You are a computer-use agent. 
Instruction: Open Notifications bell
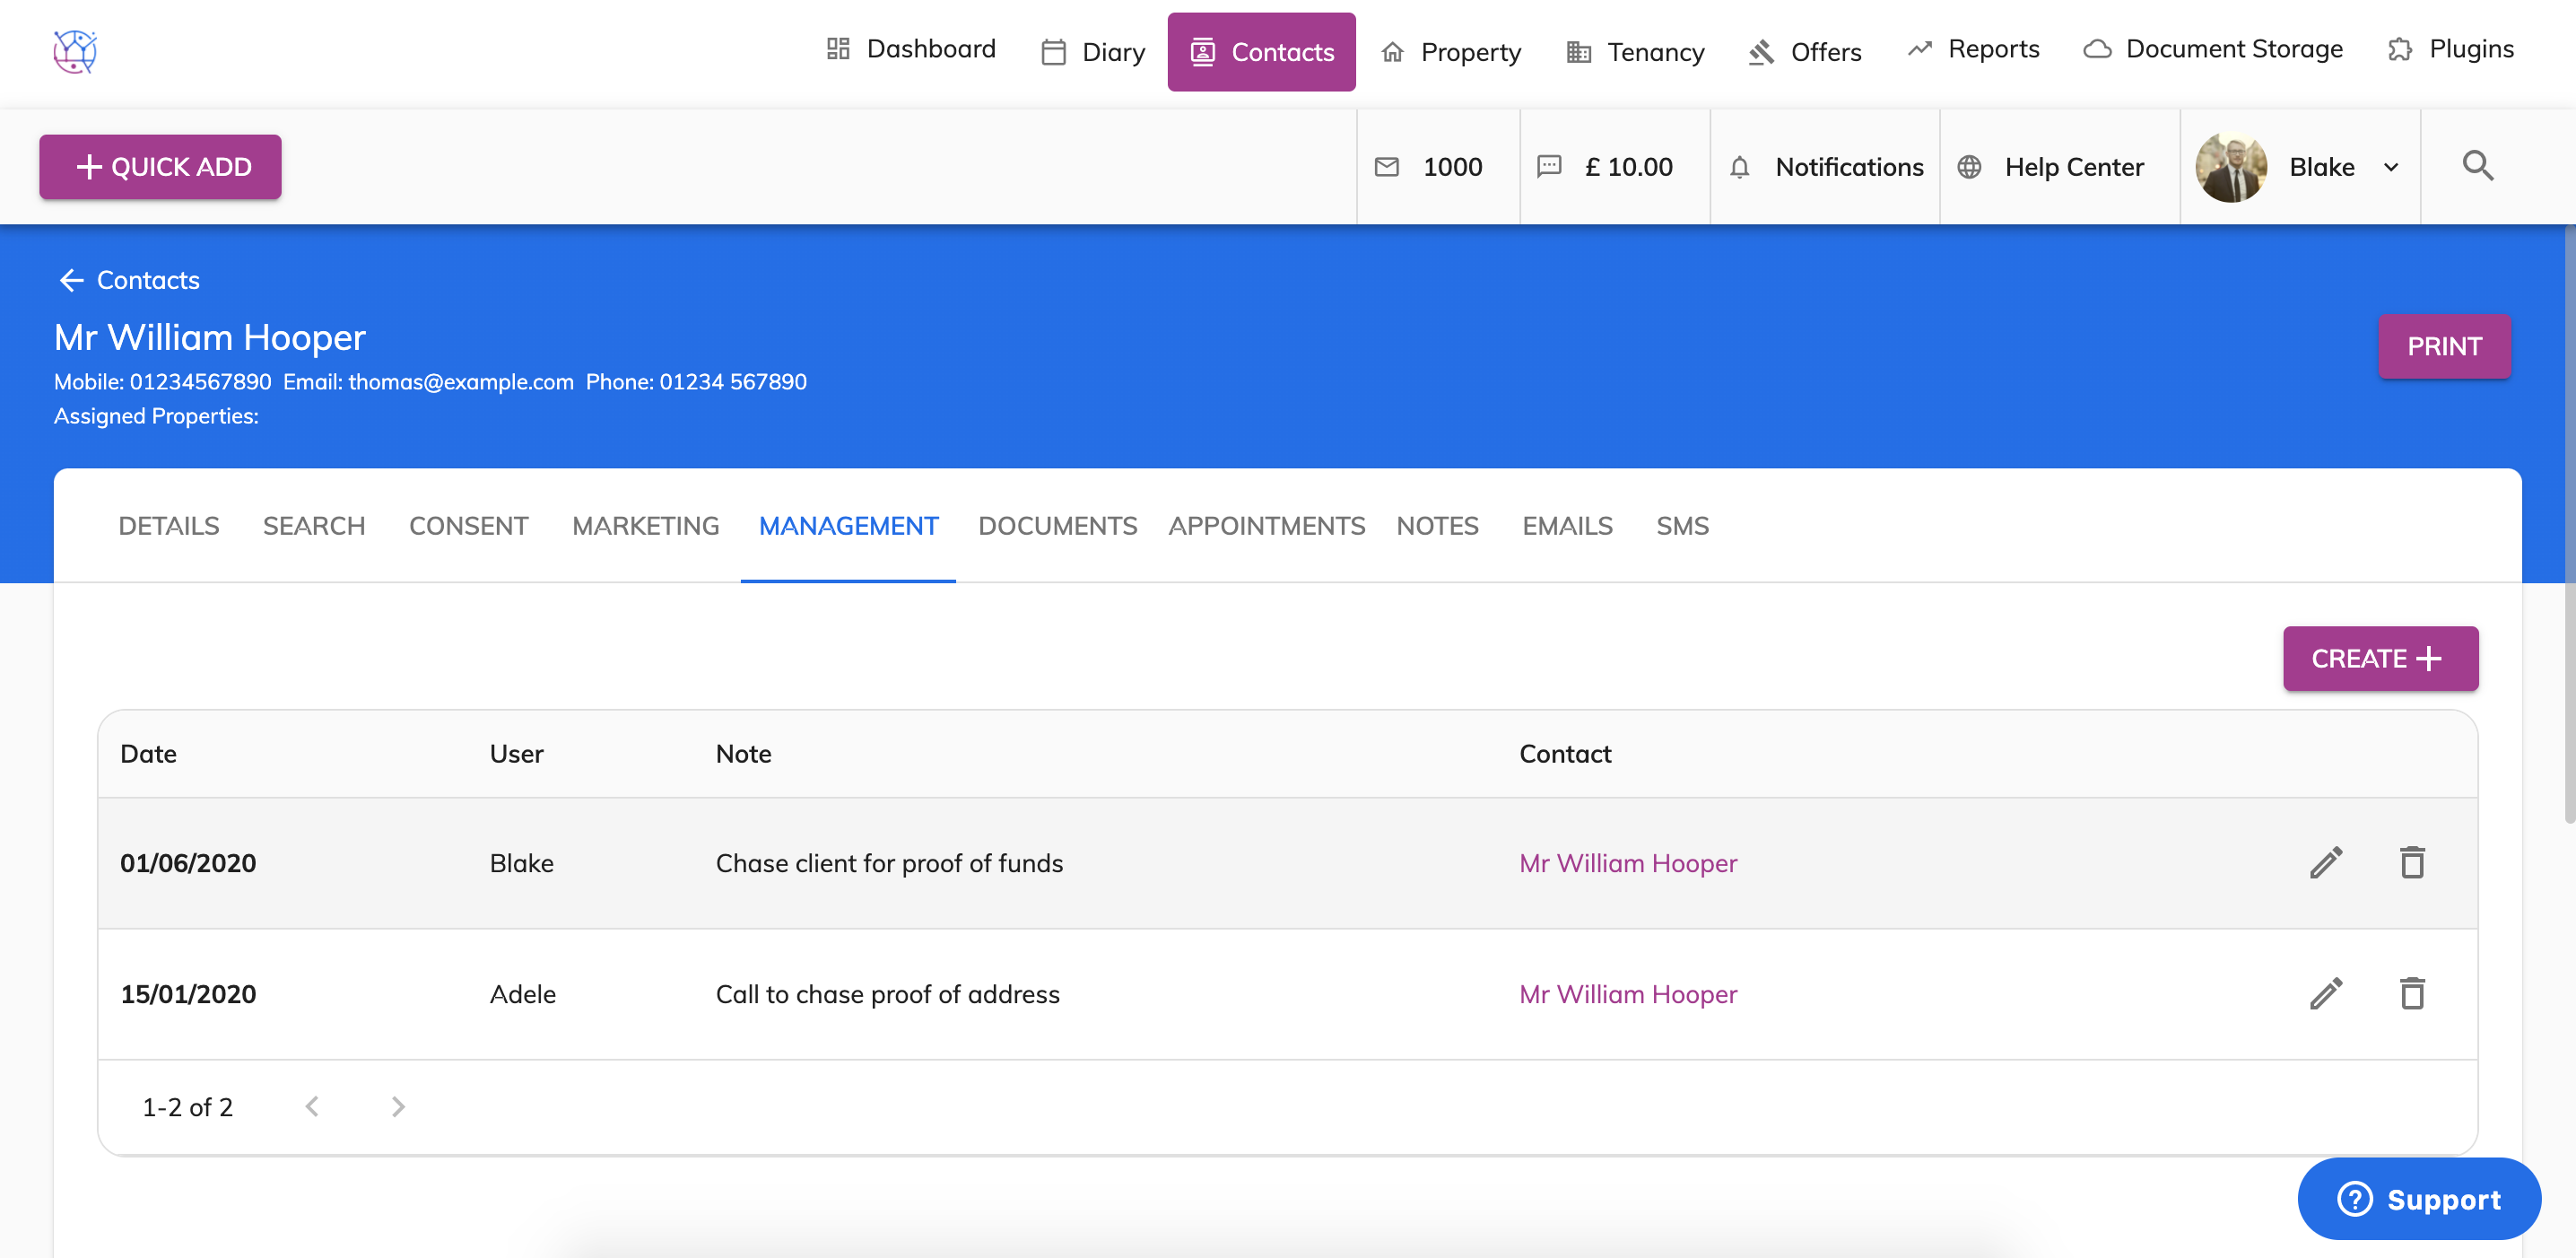point(1739,167)
